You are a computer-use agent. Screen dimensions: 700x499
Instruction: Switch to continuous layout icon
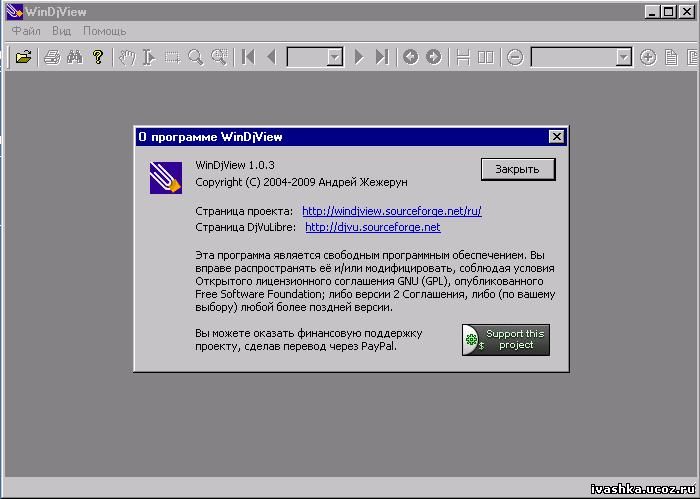[463, 57]
